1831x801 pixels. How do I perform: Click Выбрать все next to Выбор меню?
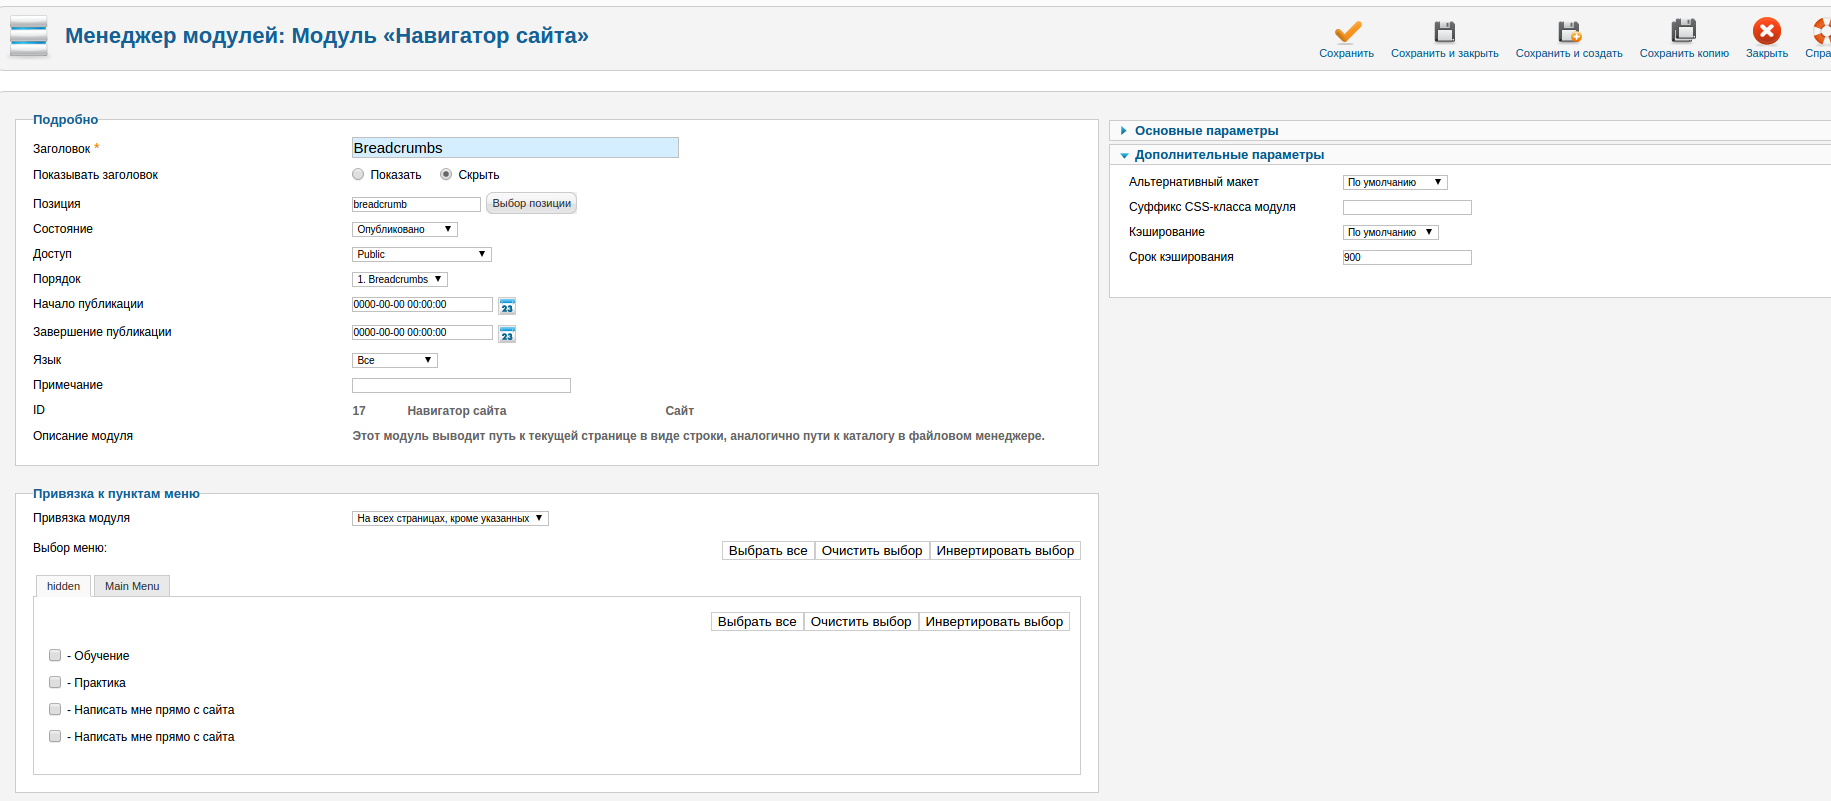click(x=768, y=551)
